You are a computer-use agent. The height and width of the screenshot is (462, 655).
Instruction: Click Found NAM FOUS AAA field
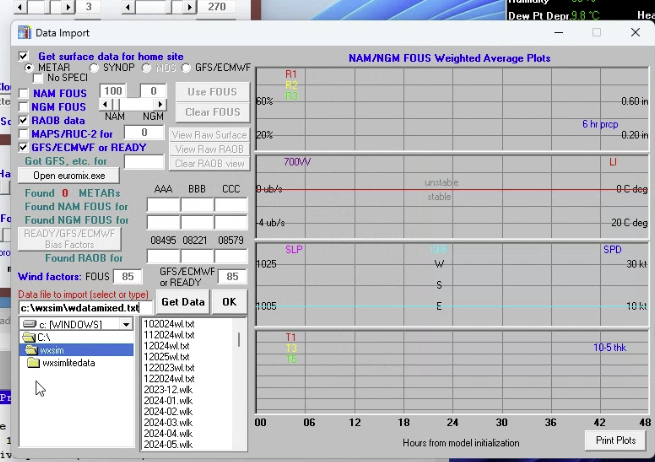point(163,205)
